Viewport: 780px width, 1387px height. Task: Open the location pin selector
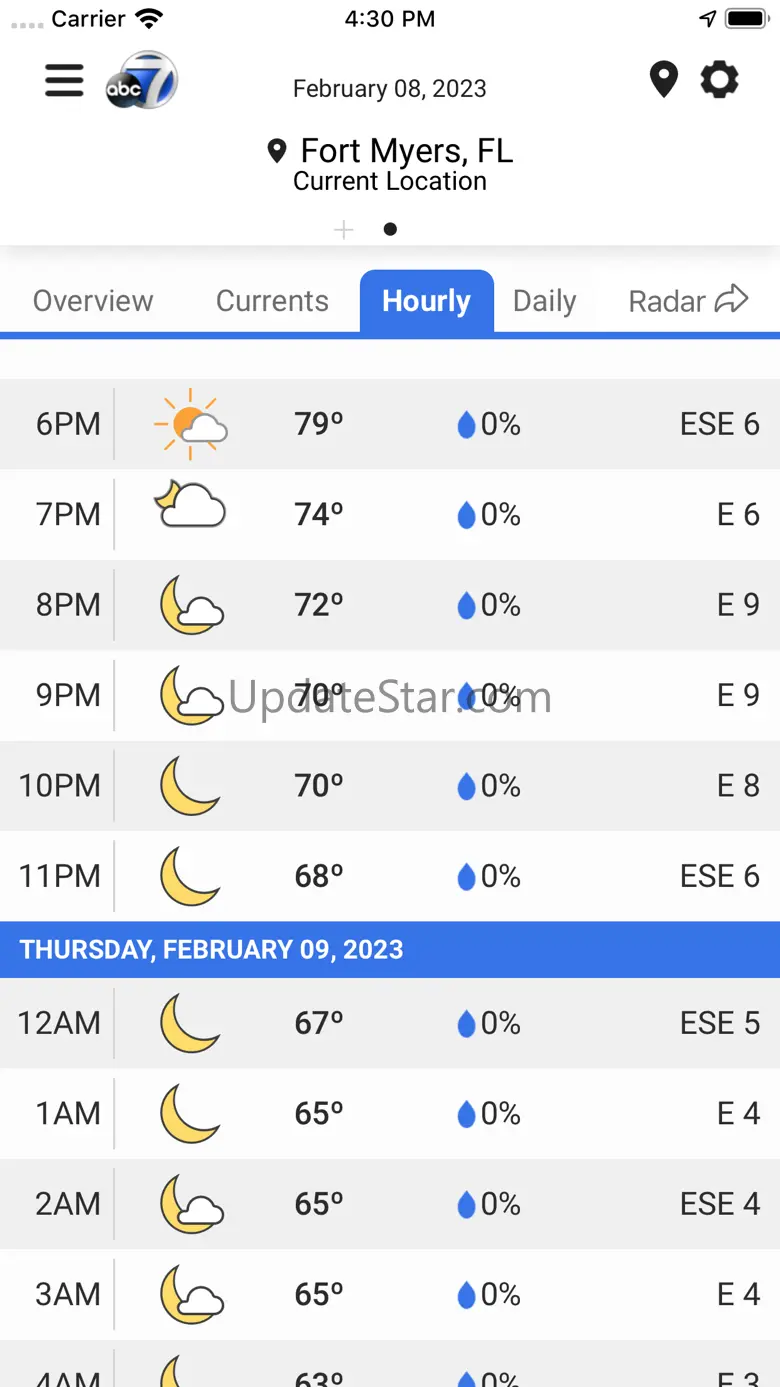tap(663, 80)
